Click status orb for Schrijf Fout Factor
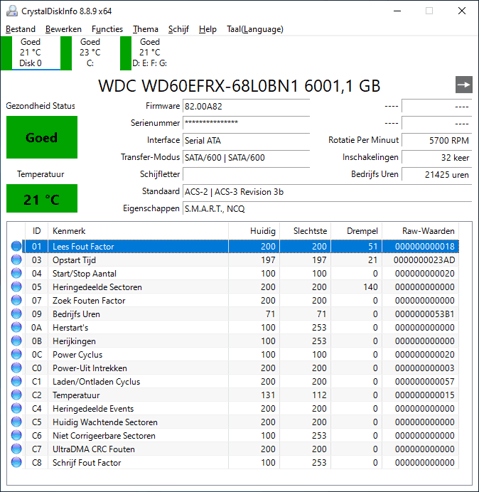This screenshot has height=492, width=479. [x=16, y=462]
